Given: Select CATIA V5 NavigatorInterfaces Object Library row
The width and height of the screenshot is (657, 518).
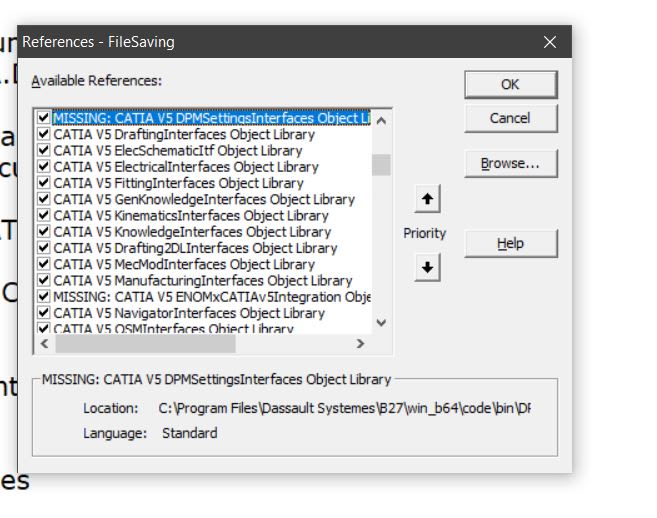Looking at the screenshot, I should (189, 313).
